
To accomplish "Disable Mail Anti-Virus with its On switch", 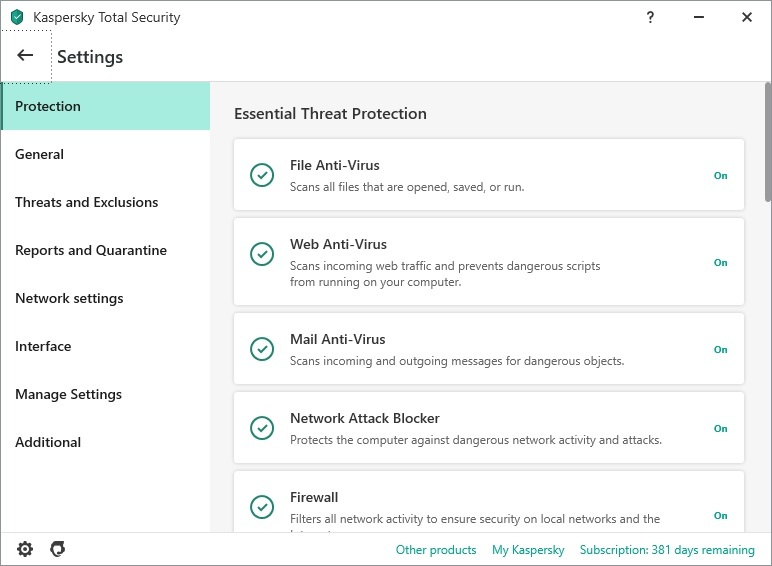I will [x=720, y=350].
